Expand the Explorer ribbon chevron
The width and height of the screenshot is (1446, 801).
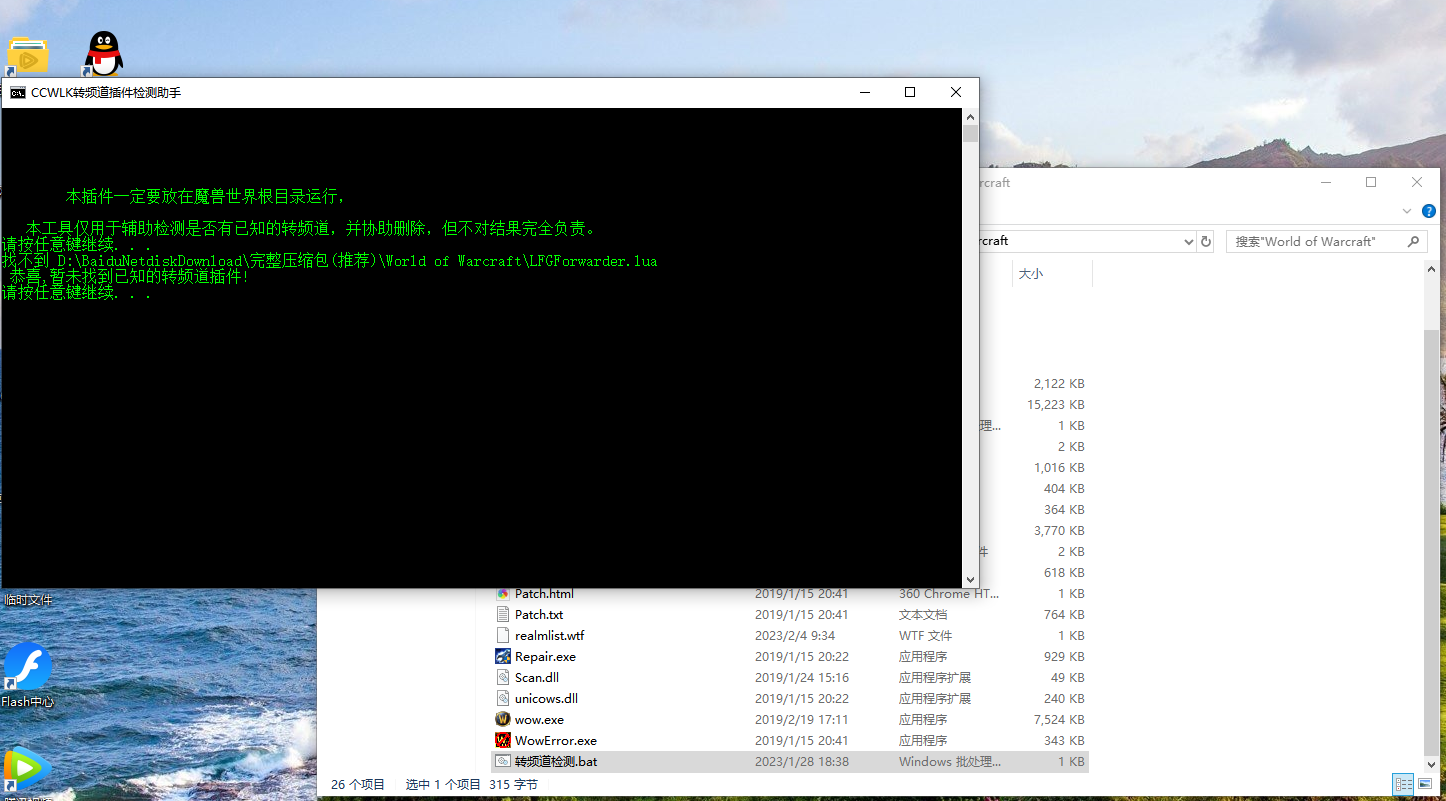point(1407,211)
